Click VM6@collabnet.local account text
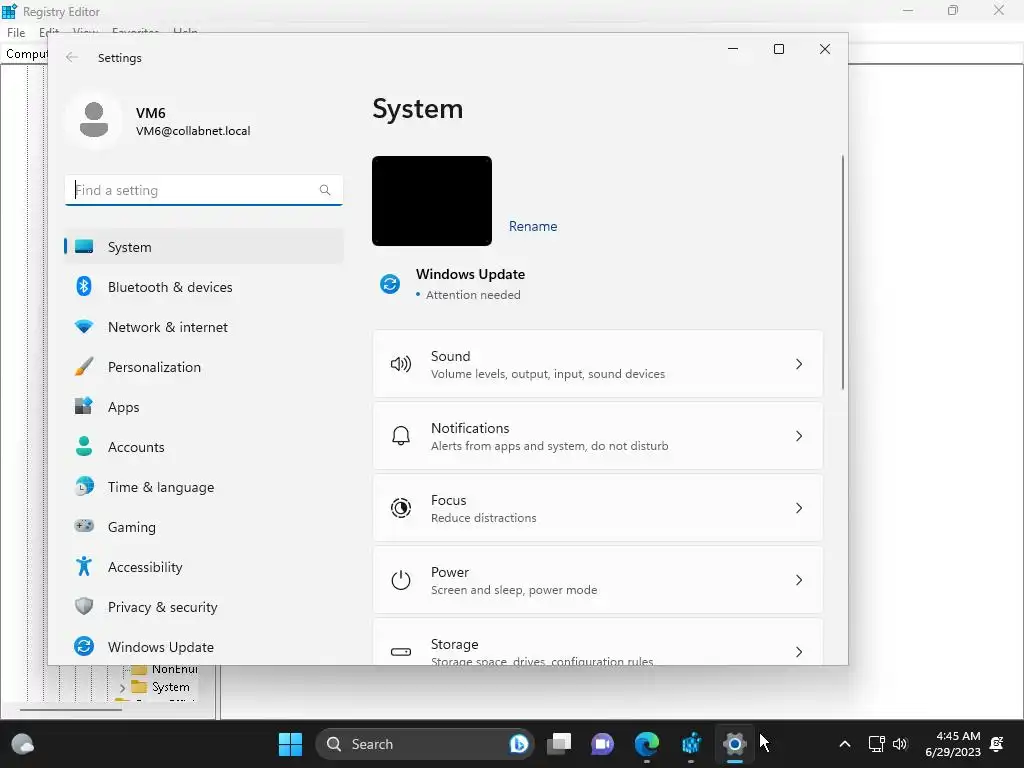Viewport: 1024px width, 768px height. [193, 131]
